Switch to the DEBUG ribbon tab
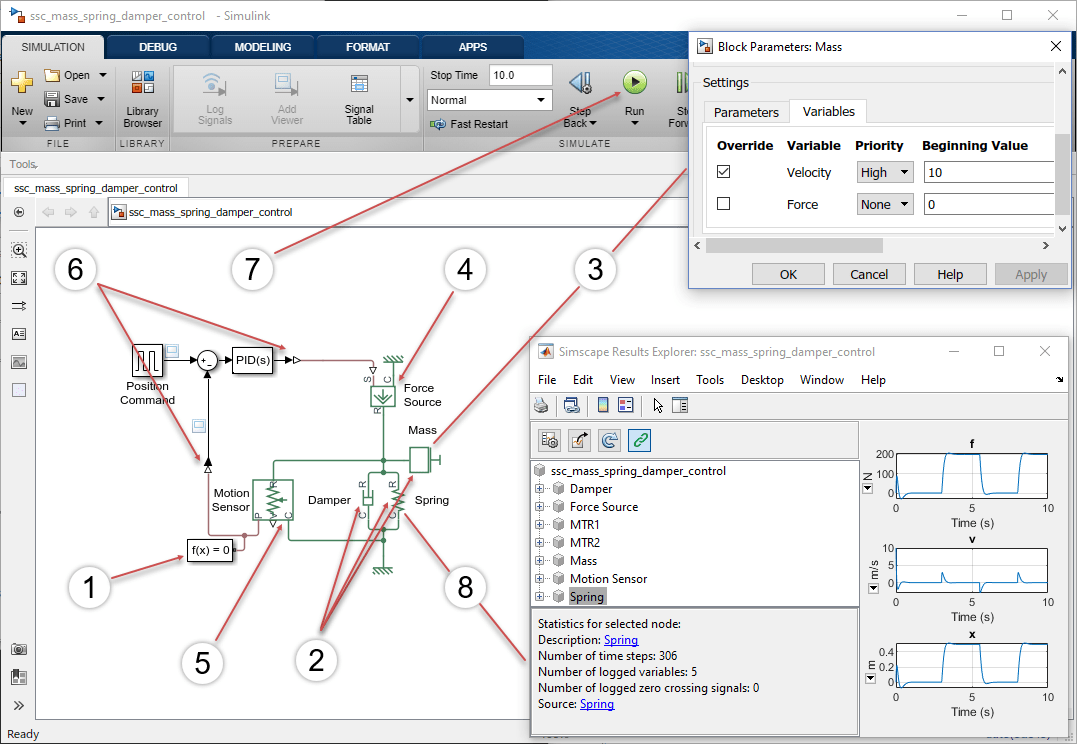Screen dimensions: 1077x744 pyautogui.click(x=158, y=47)
